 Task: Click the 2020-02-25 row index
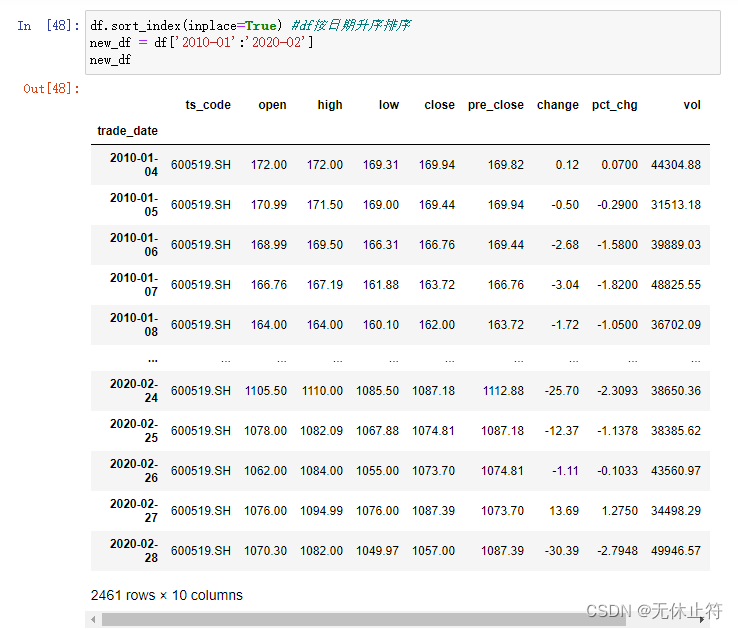(134, 431)
